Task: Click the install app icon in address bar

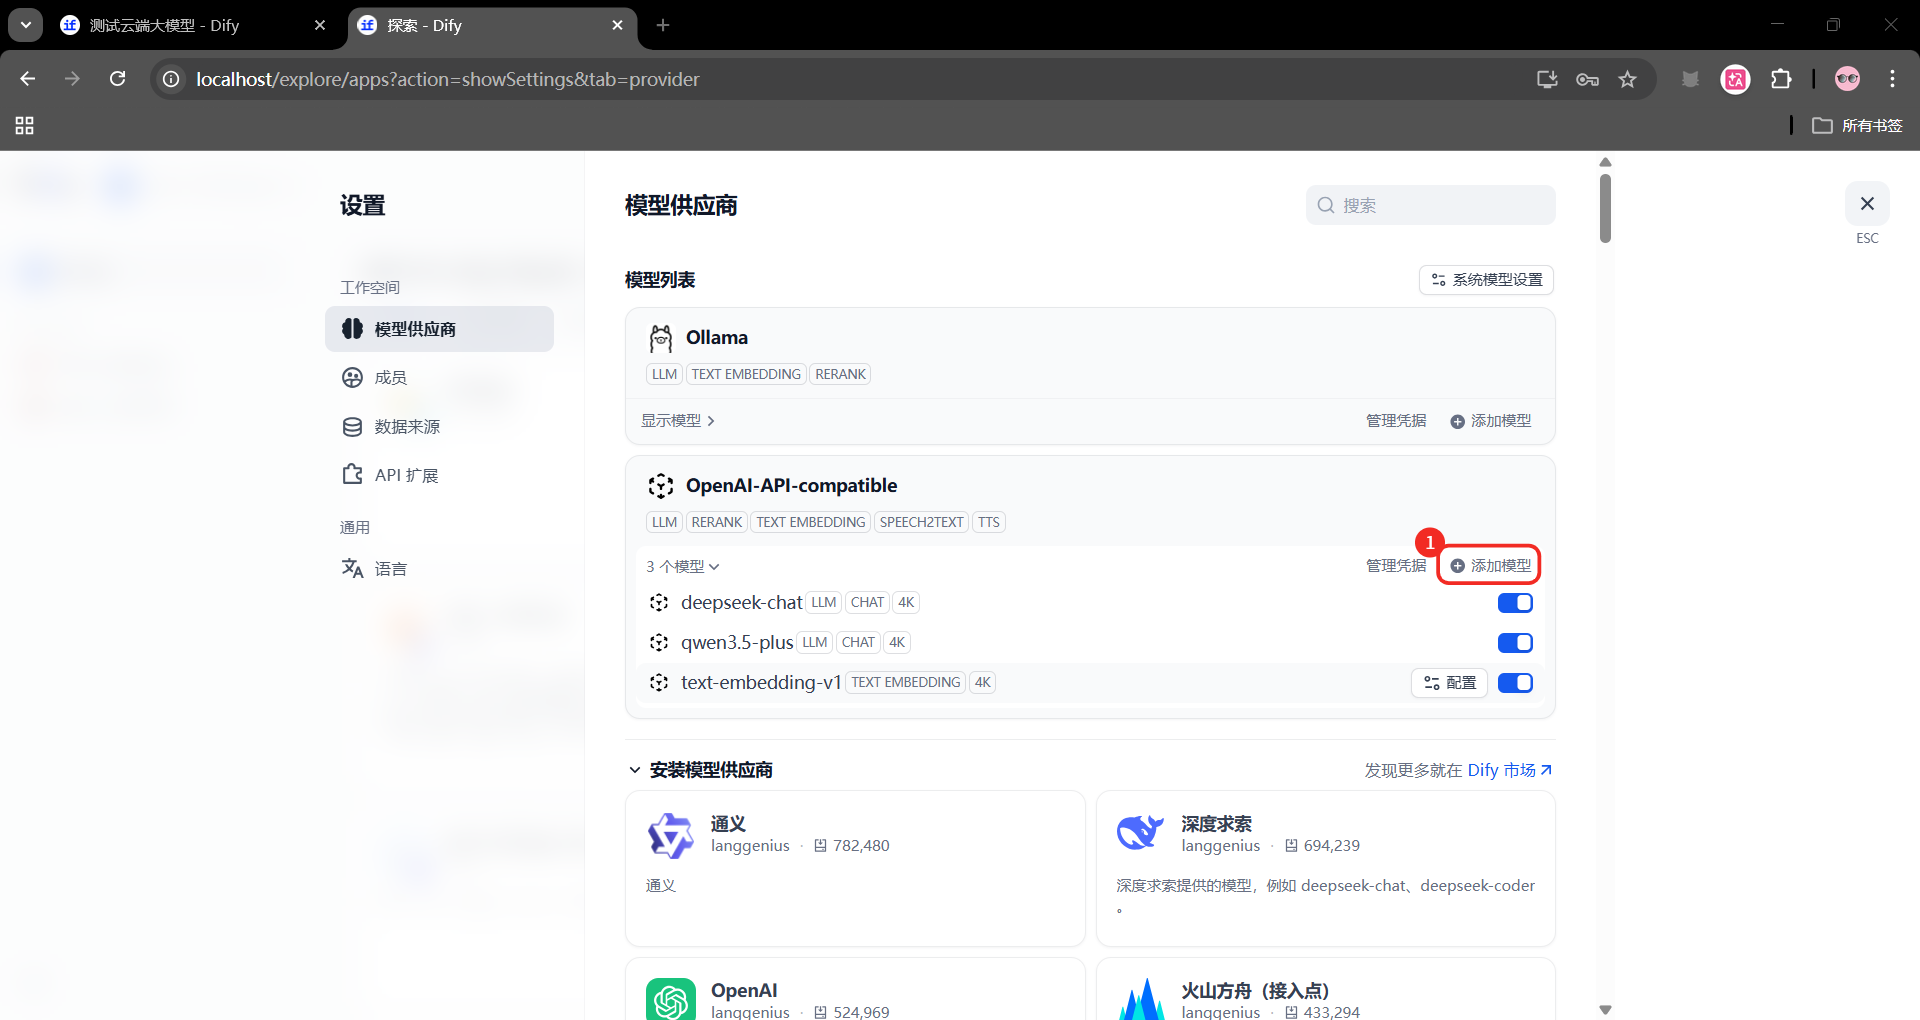Action: [1547, 79]
